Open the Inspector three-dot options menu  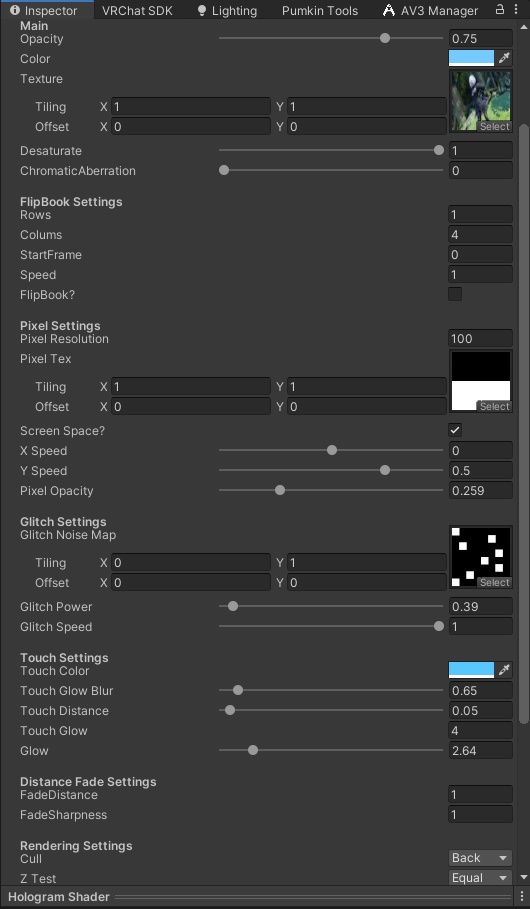516,9
